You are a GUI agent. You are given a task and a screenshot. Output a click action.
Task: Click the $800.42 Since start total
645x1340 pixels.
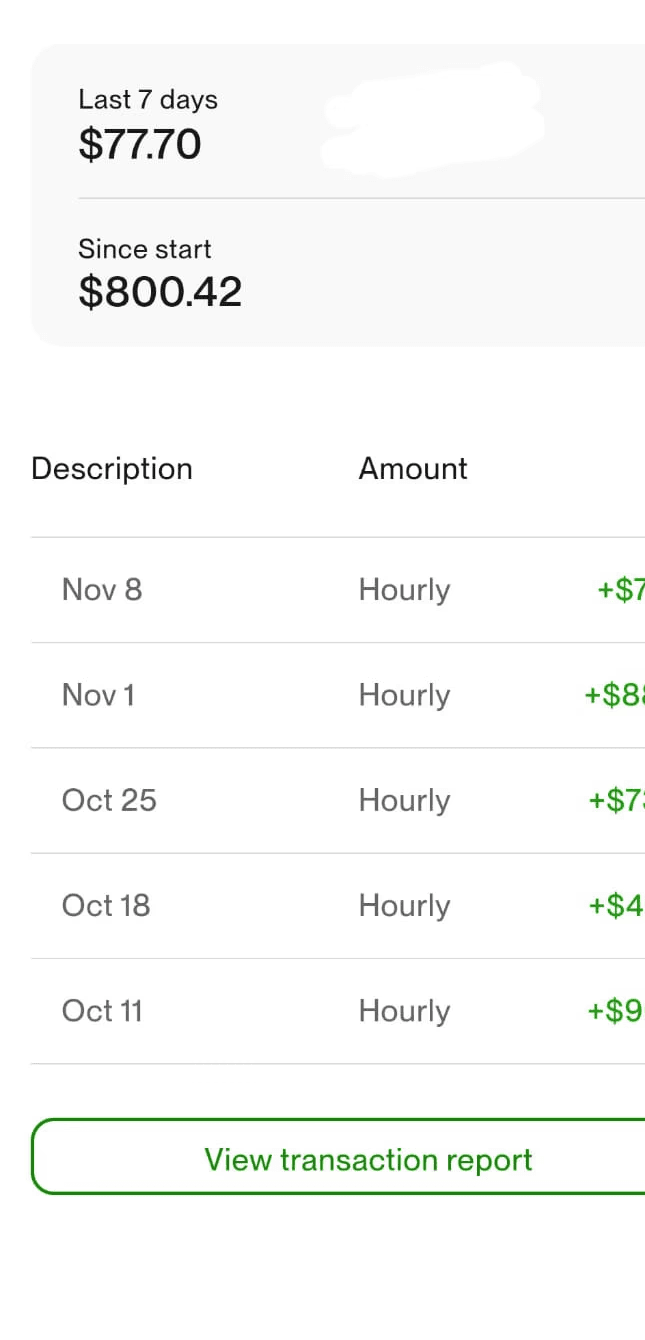point(160,292)
